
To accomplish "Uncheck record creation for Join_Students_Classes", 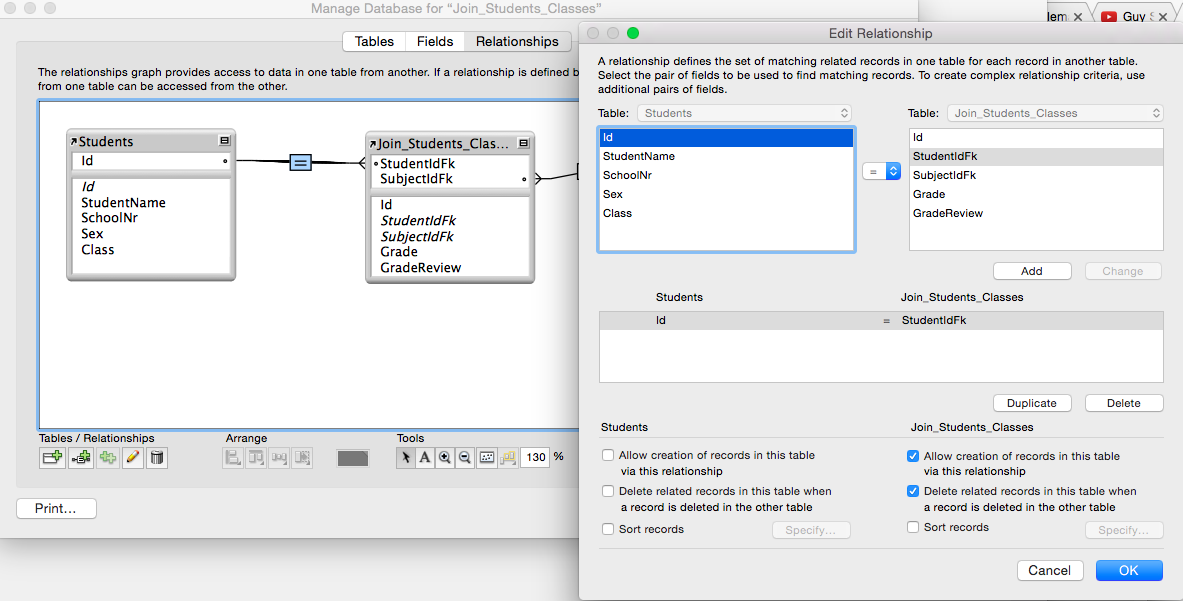I will [913, 456].
